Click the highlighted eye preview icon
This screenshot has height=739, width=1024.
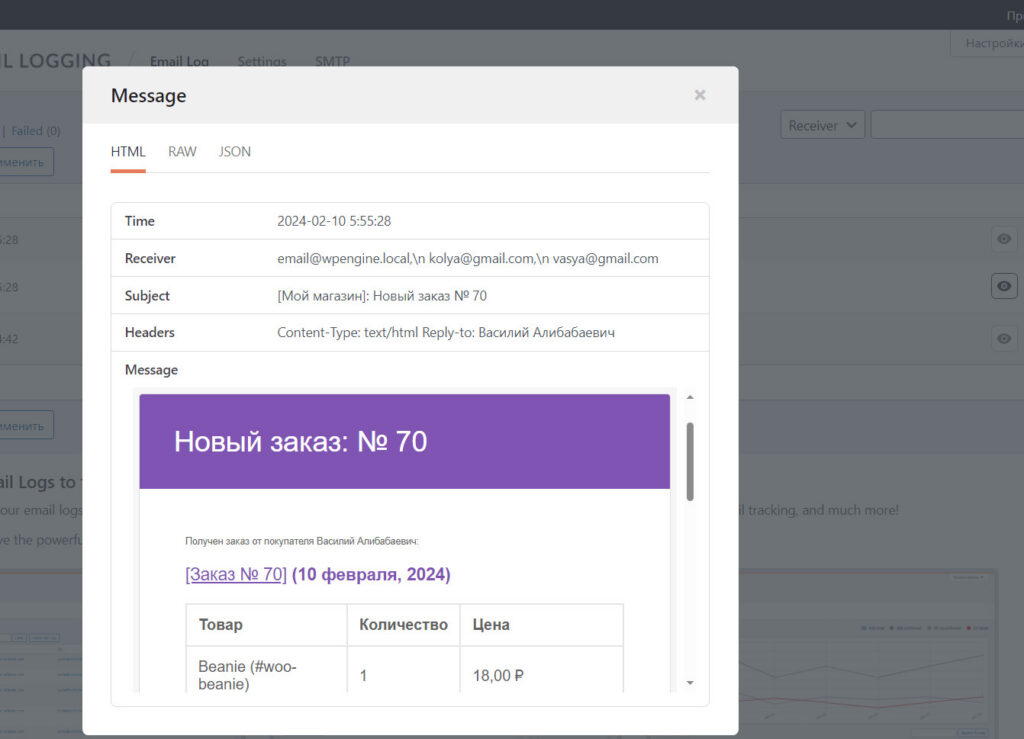pos(1003,286)
